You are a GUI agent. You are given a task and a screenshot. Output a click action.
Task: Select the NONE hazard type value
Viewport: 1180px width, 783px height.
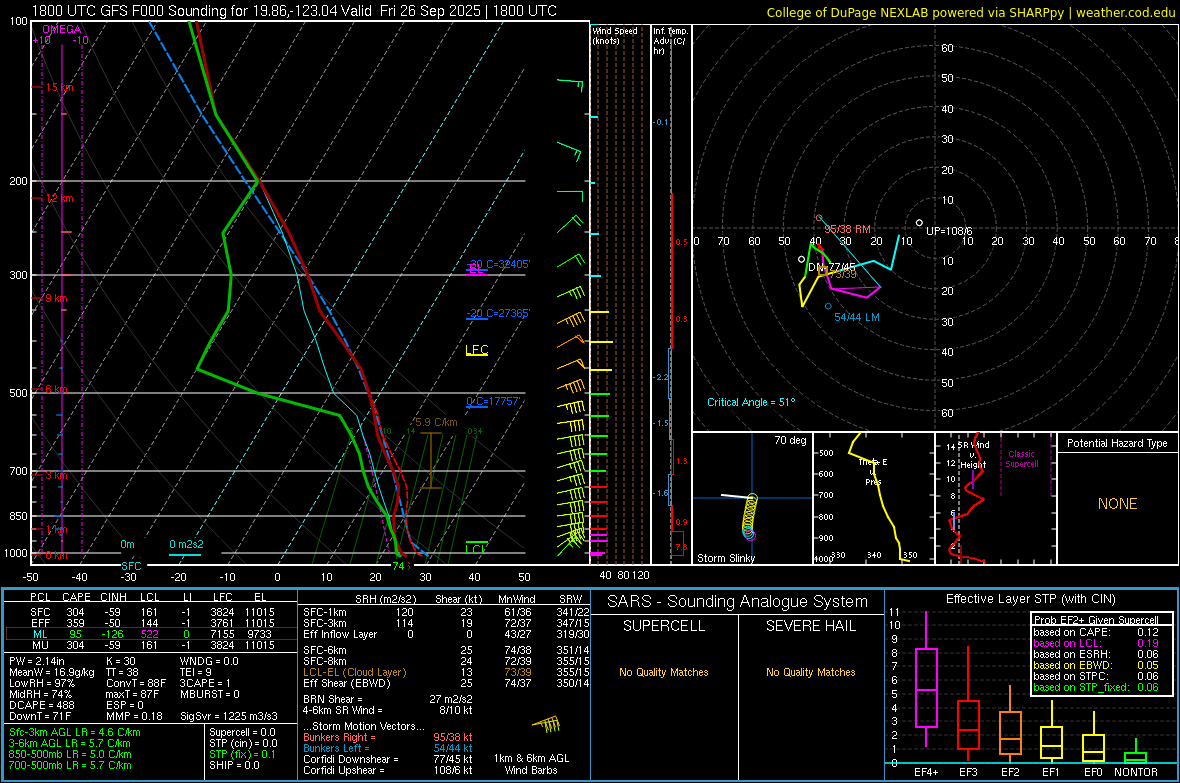pyautogui.click(x=1118, y=504)
